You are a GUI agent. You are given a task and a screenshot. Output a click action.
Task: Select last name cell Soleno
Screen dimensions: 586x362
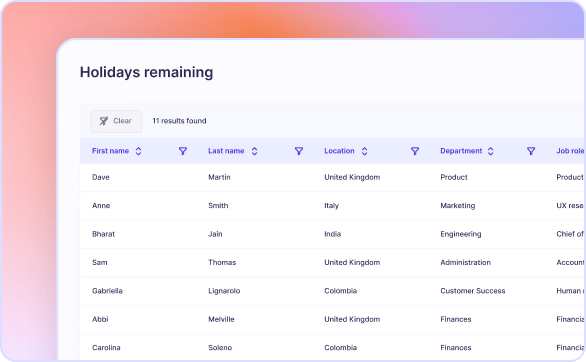coord(220,348)
